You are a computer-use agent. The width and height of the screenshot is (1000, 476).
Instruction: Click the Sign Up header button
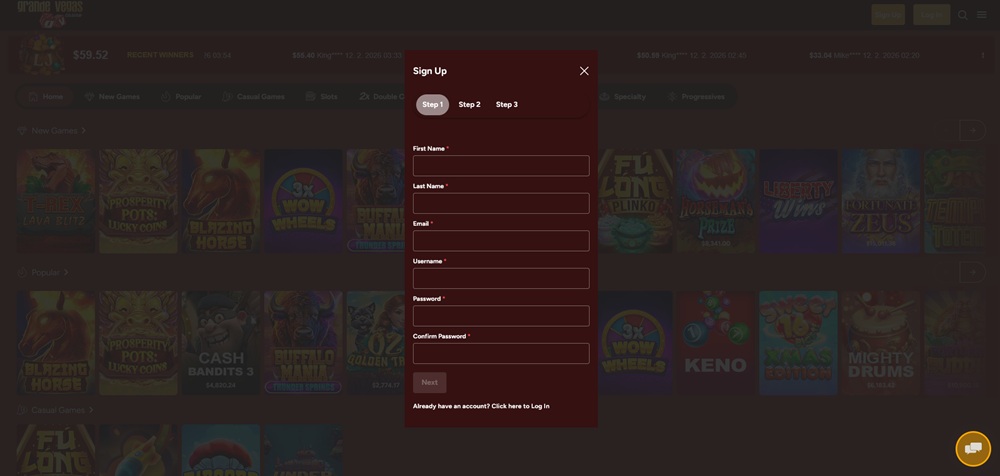point(888,15)
